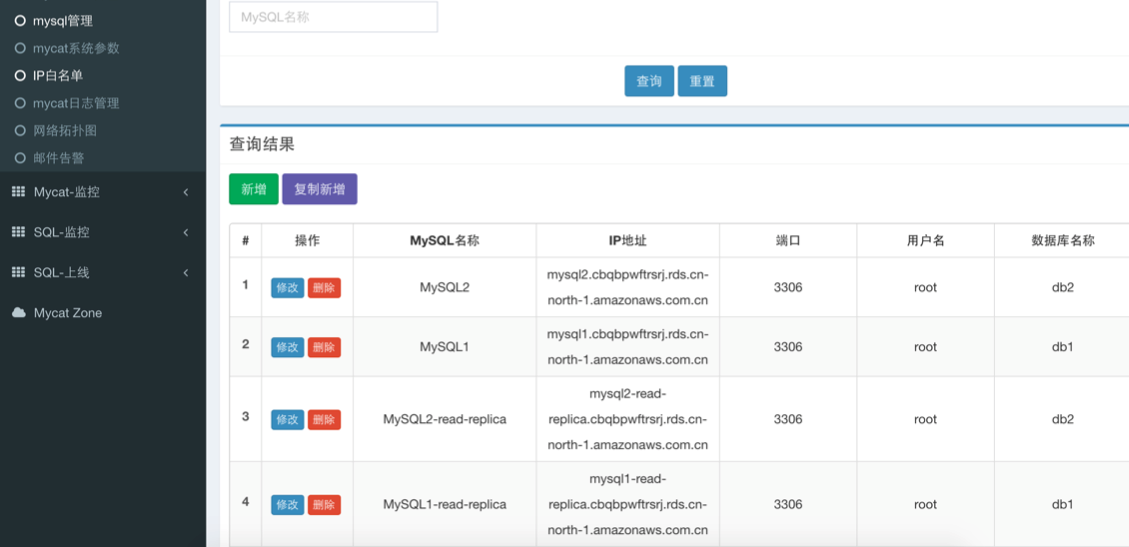Open the Mycat Zone sidebar entry
Image resolution: width=1129 pixels, height=547 pixels.
click(x=103, y=313)
